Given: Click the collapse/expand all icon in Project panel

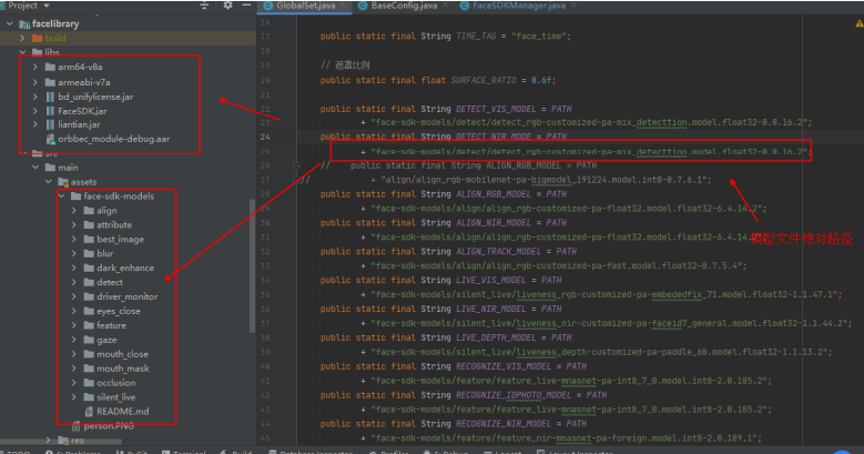Looking at the screenshot, I should 204,6.
